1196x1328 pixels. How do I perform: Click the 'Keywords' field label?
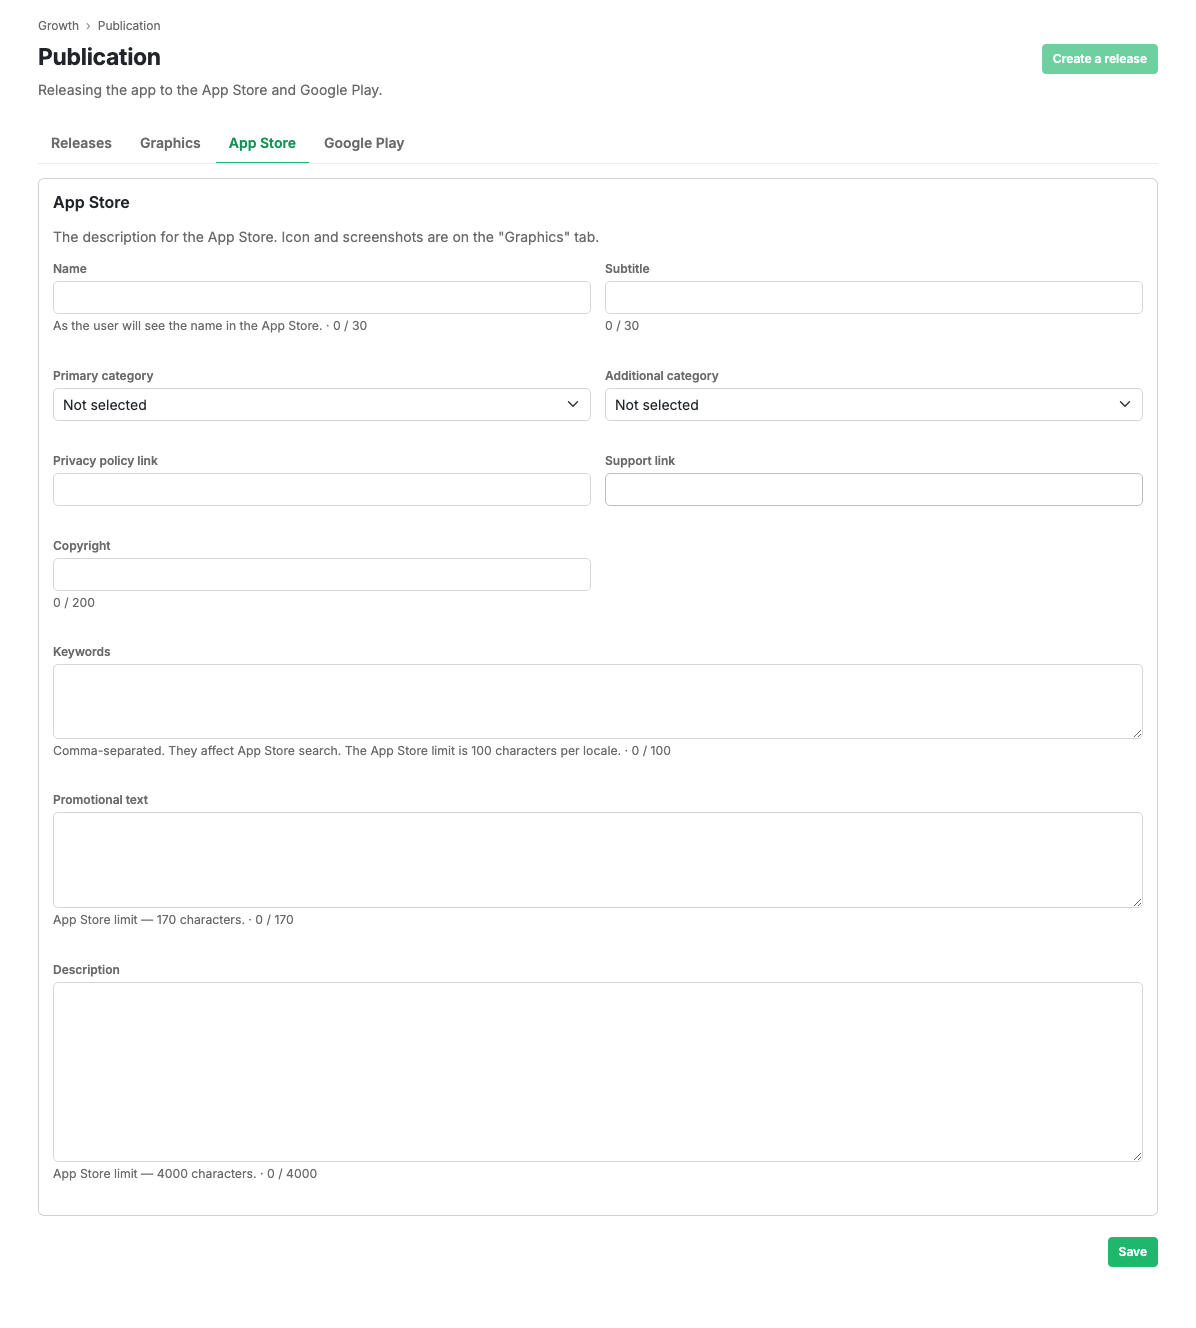tap(82, 652)
